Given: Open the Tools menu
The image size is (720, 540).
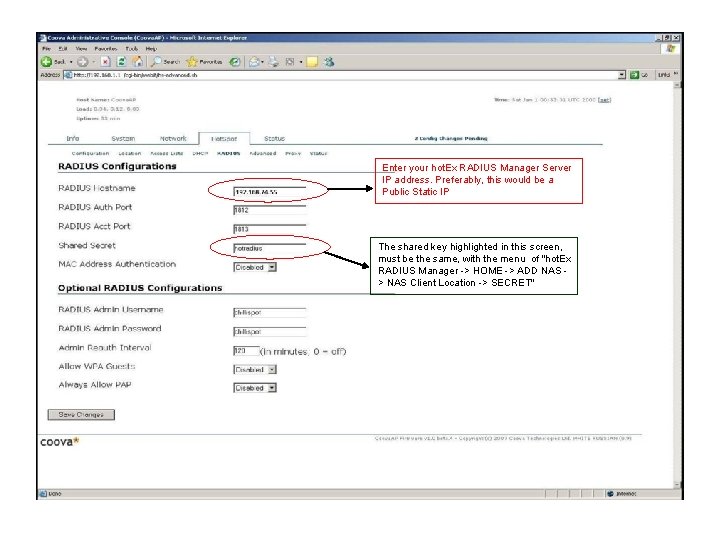Looking at the screenshot, I should (132, 49).
